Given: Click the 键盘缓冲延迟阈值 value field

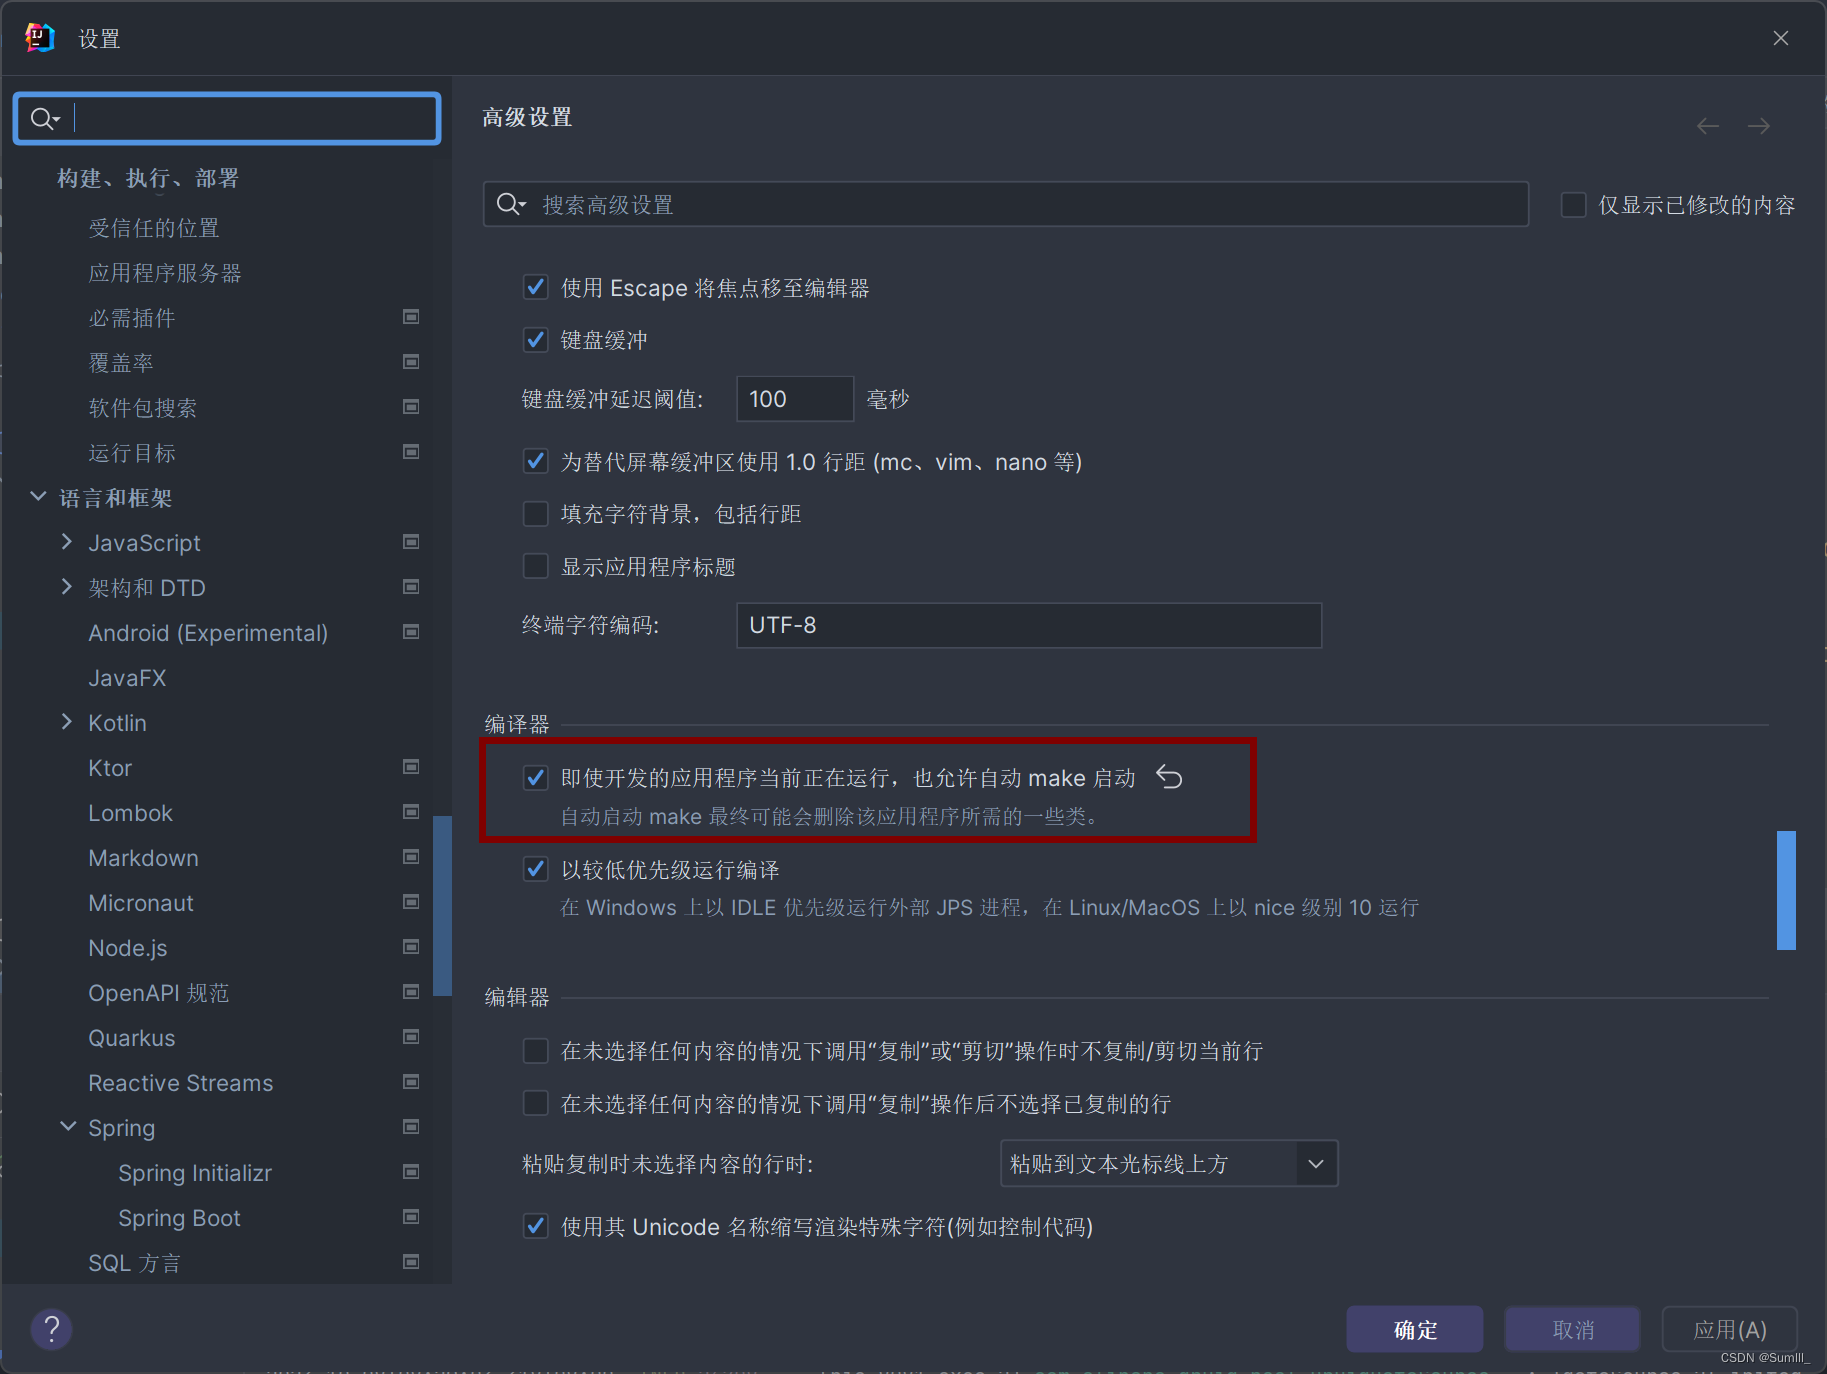Looking at the screenshot, I should click(795, 399).
